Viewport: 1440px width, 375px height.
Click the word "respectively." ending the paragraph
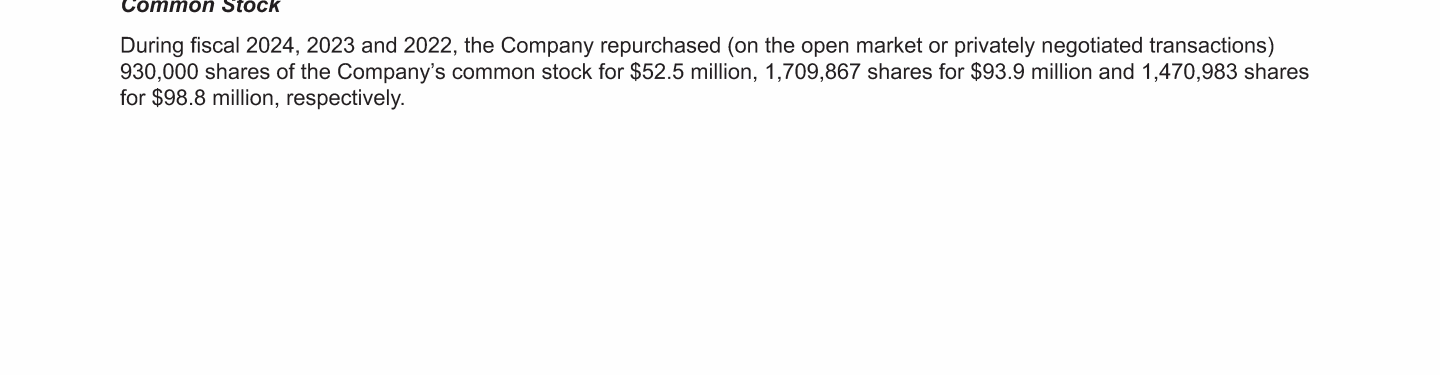tap(346, 98)
